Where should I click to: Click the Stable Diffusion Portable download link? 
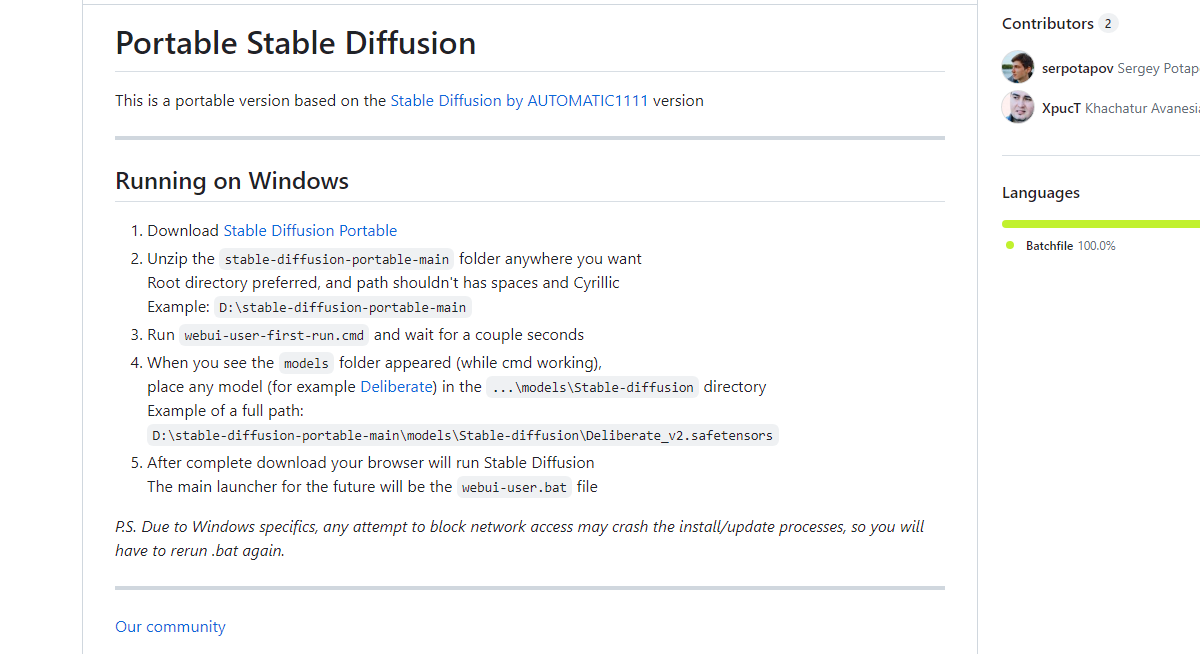point(310,230)
